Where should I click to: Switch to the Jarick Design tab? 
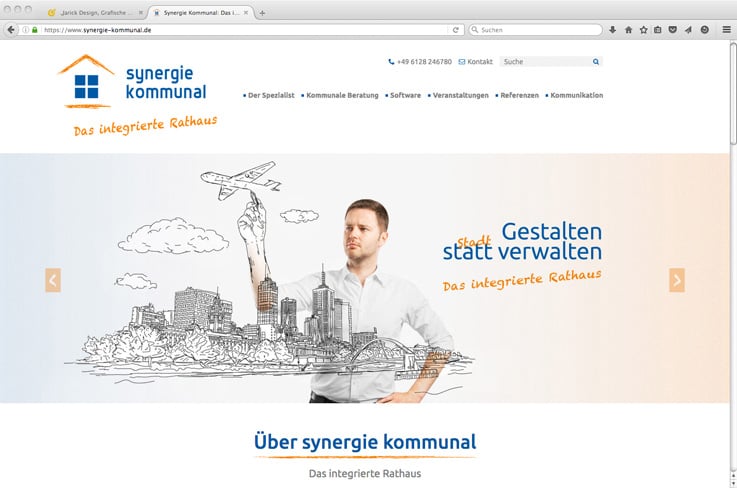[94, 13]
